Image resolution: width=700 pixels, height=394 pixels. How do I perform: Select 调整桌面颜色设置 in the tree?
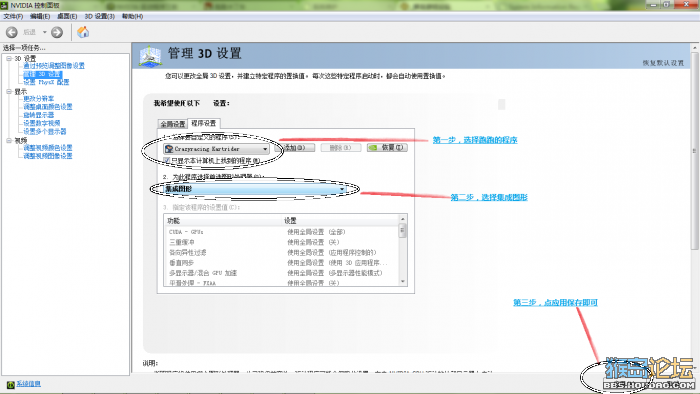(48, 107)
